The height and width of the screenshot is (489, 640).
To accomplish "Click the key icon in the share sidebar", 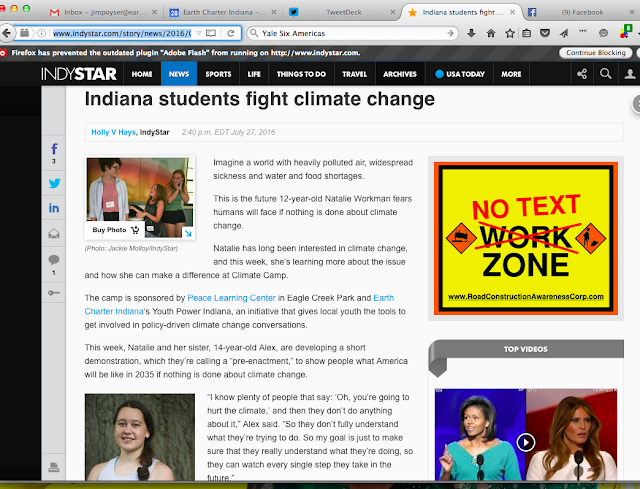I will point(54,293).
